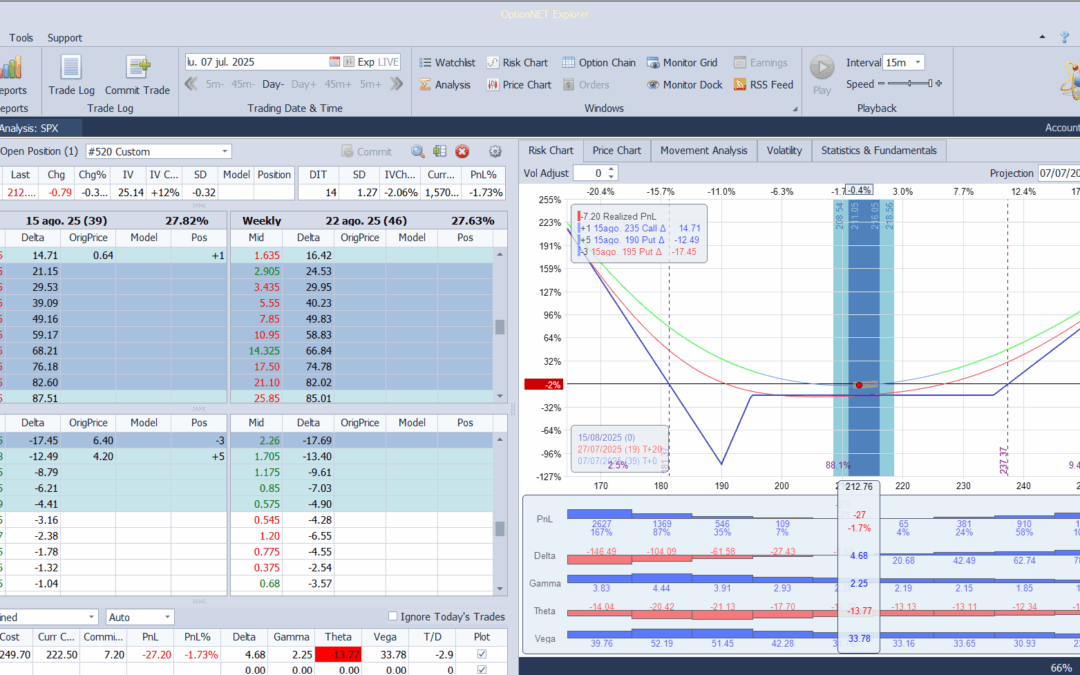Open the Watchlist window

point(447,63)
